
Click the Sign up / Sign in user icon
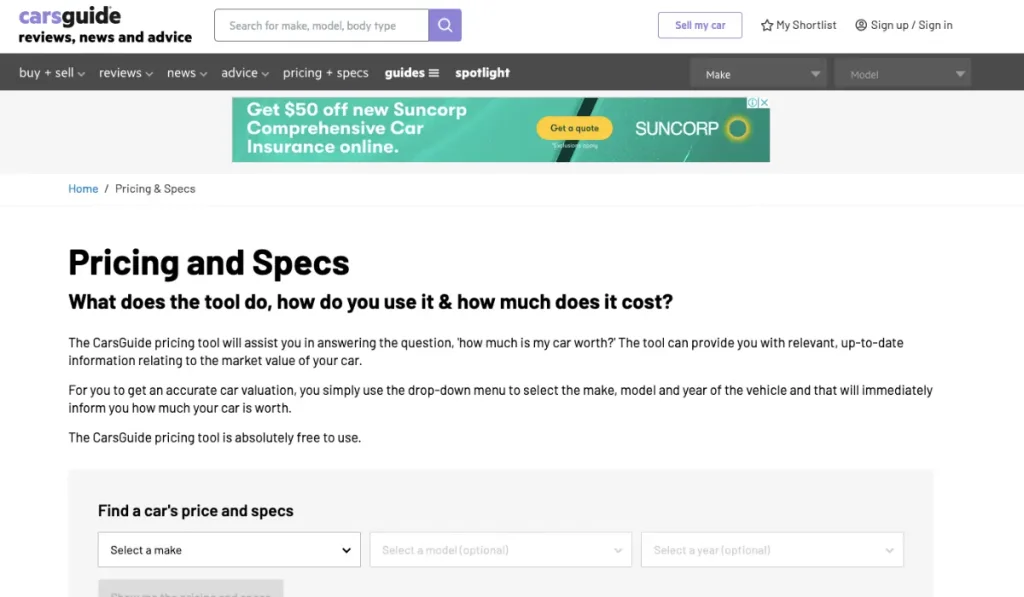[861, 25]
